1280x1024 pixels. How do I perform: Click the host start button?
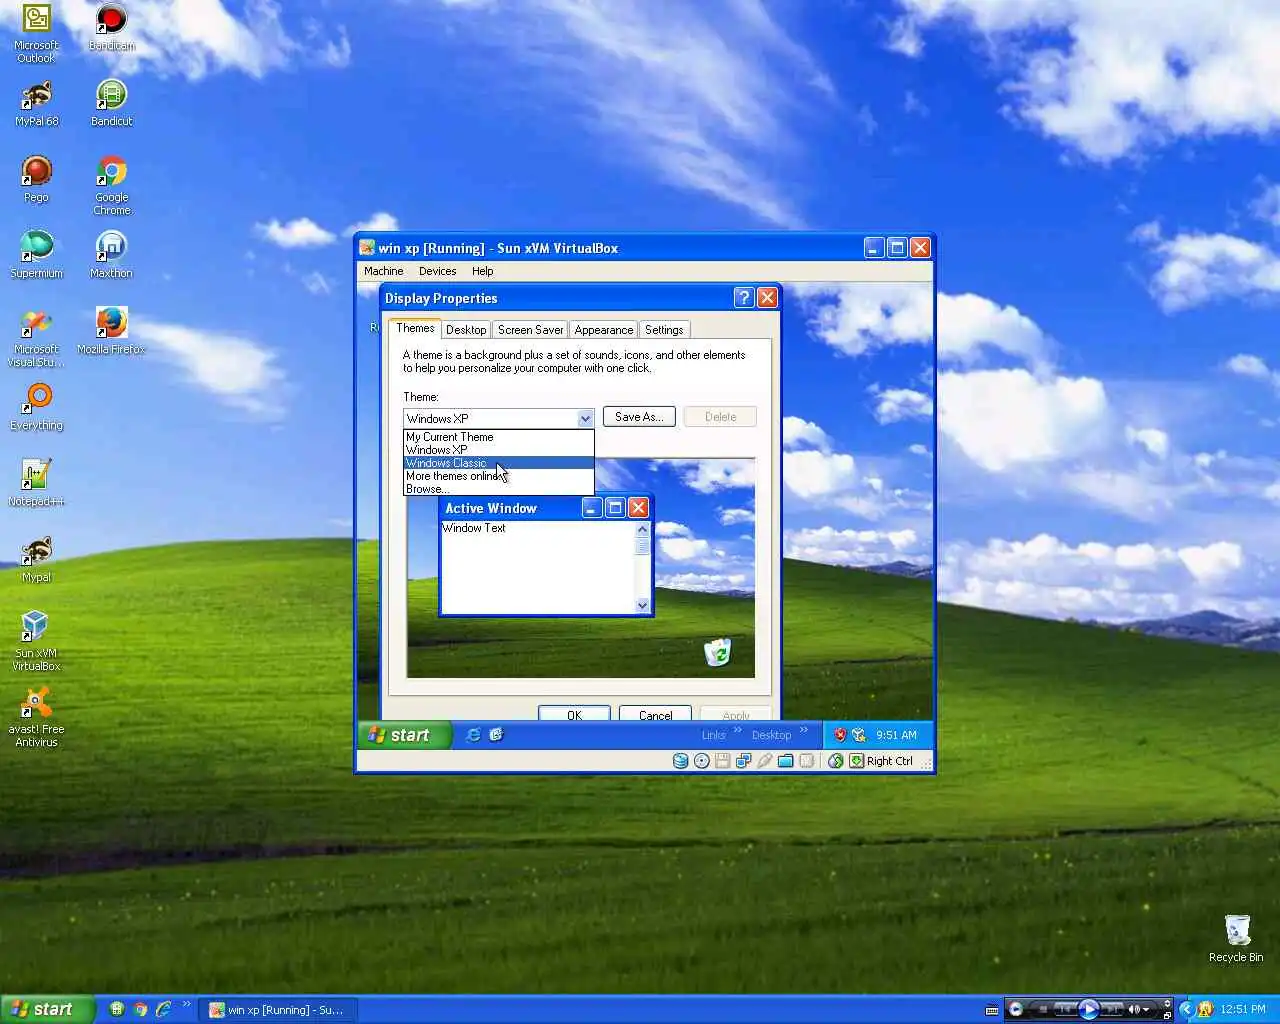click(48, 1009)
